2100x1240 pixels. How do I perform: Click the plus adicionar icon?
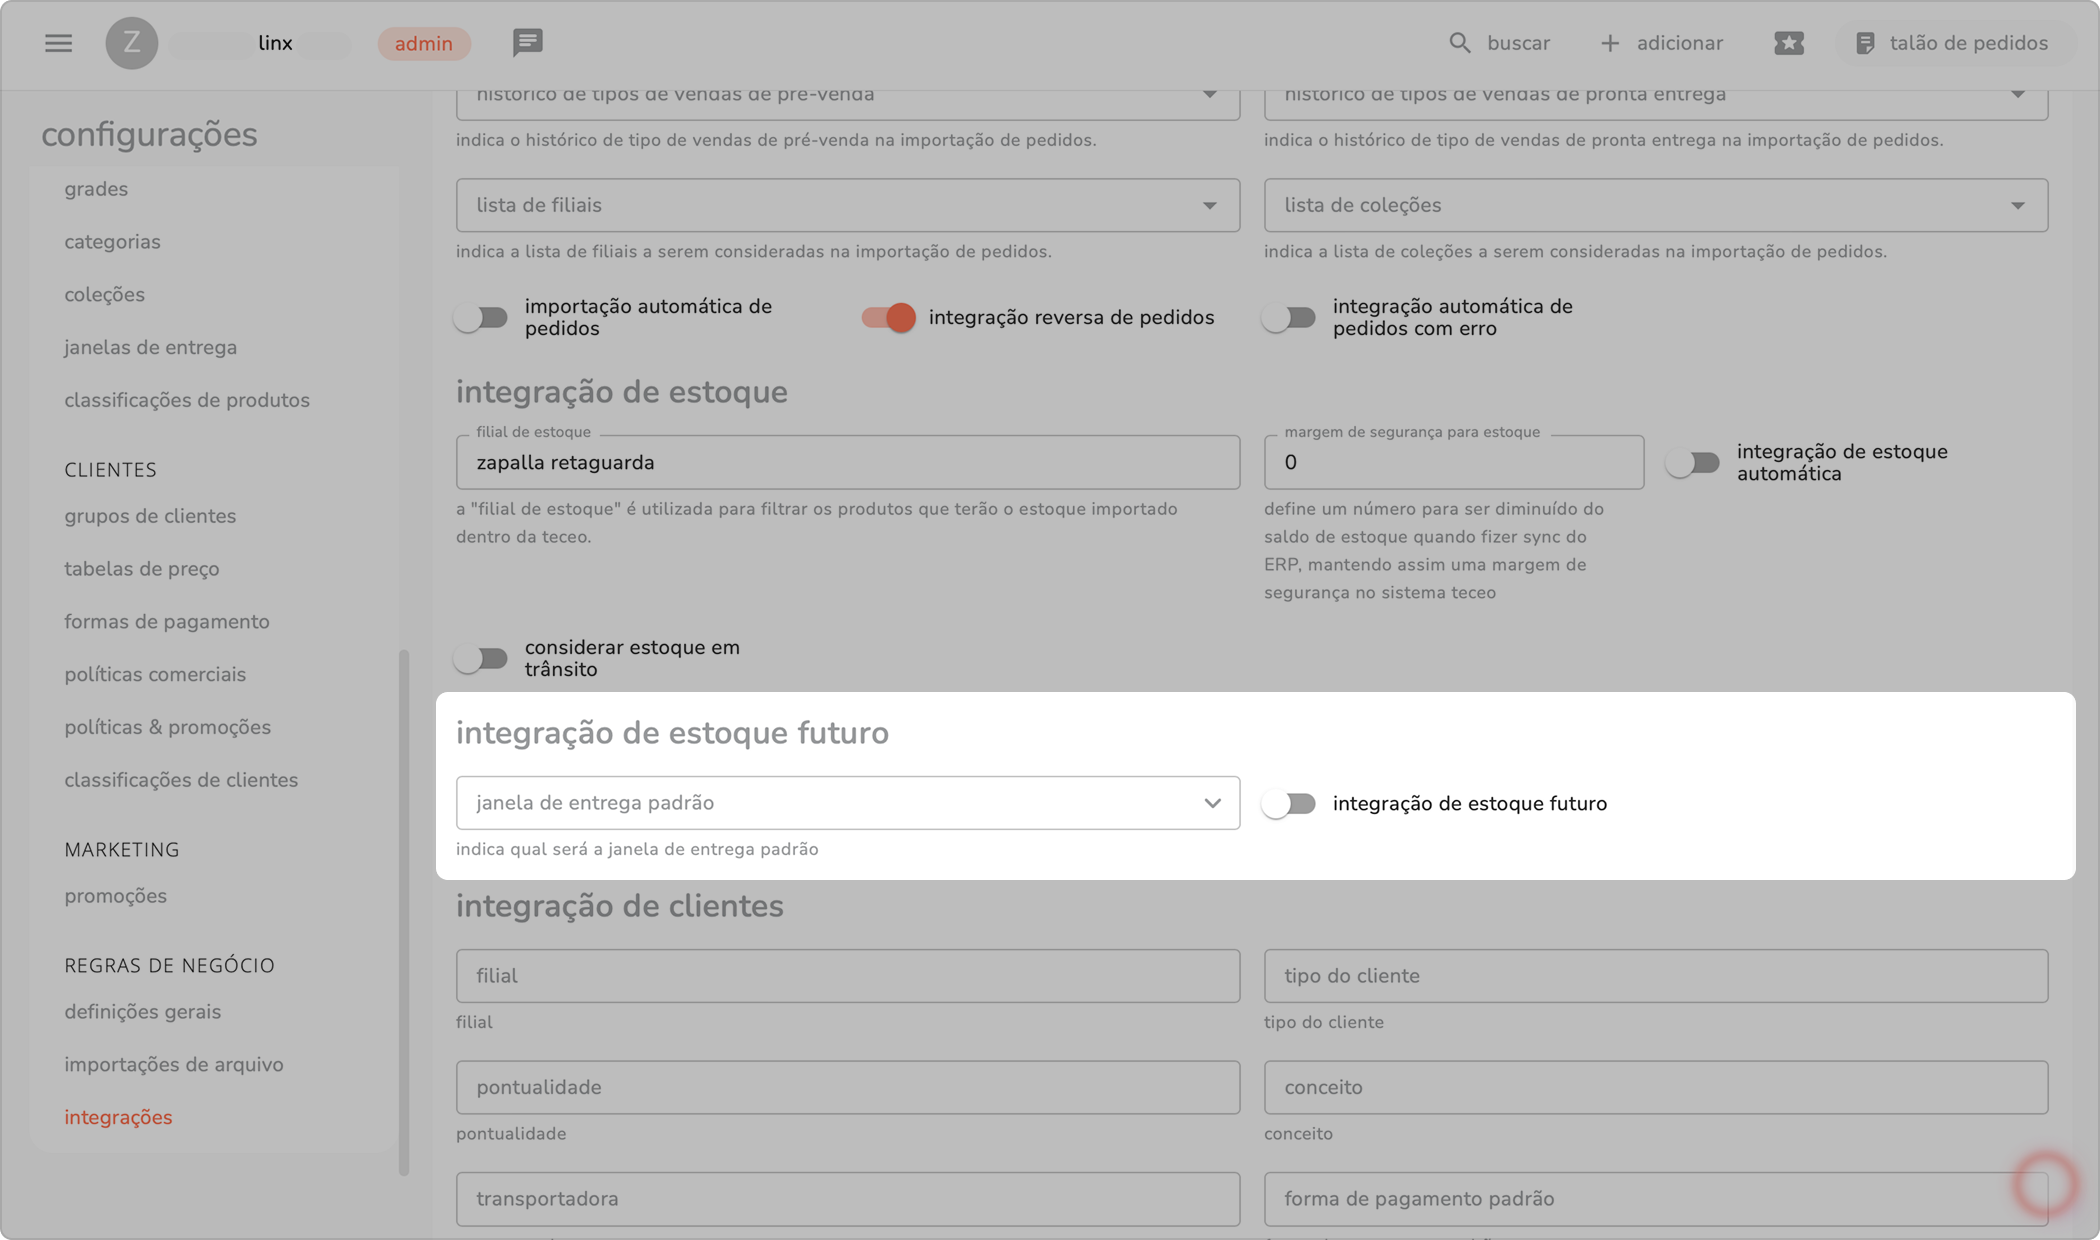click(1610, 43)
